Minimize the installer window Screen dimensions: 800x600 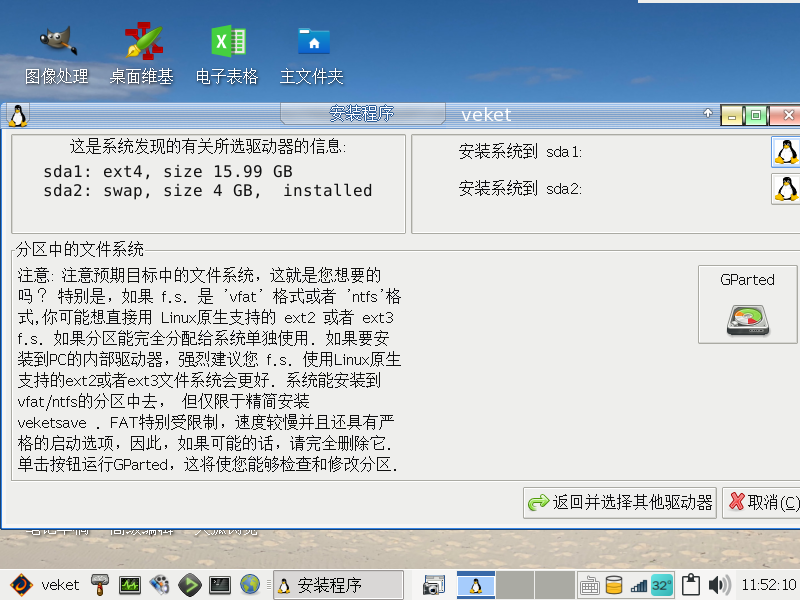[732, 115]
